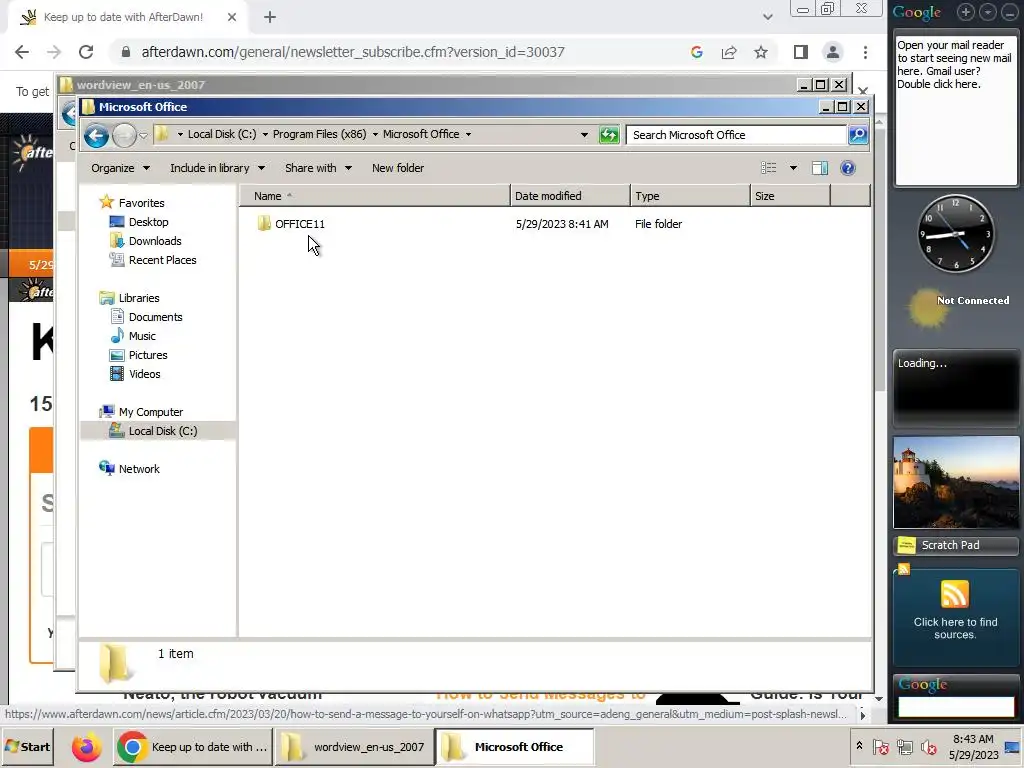1024x768 pixels.
Task: Open Downloads in Favorites
Action: 155,241
